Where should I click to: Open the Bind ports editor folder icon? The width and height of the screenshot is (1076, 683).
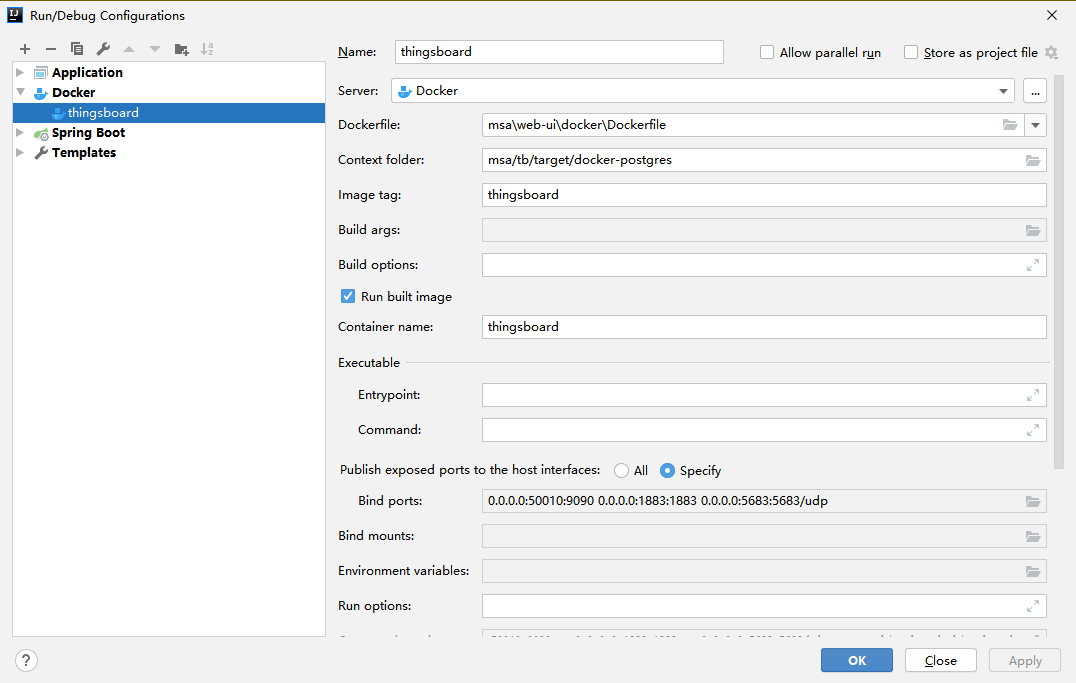tap(1033, 501)
